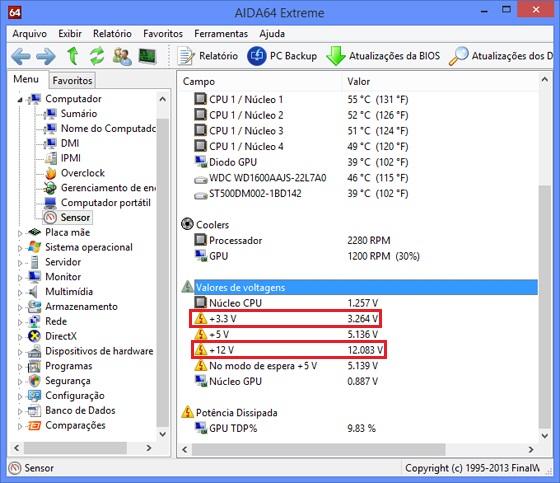Image resolution: width=560 pixels, height=483 pixels.
Task: Click the sensor list vertical scrollbar thumb
Action: tap(545, 306)
